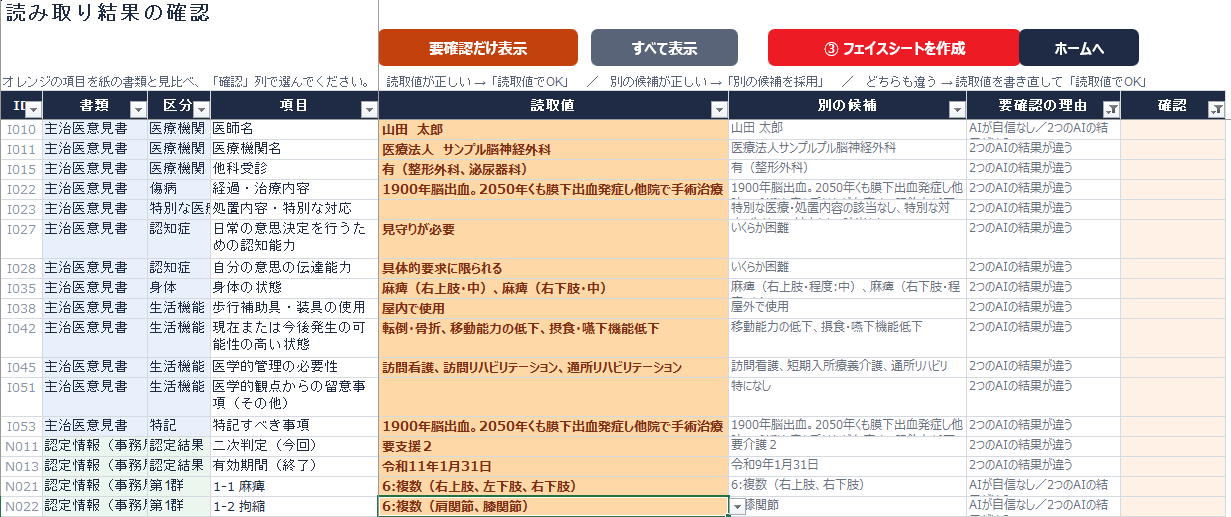The height and width of the screenshot is (517, 1231).
Task: Select the 項目 cell 医学的管理の必要性
Action: [x=294, y=367]
